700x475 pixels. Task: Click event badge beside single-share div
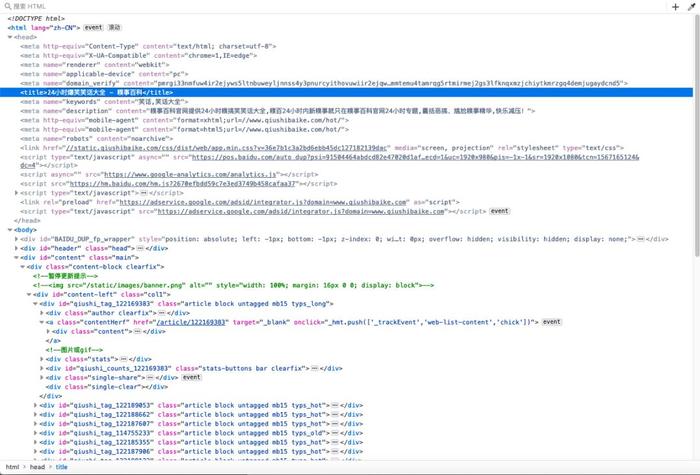pos(192,377)
